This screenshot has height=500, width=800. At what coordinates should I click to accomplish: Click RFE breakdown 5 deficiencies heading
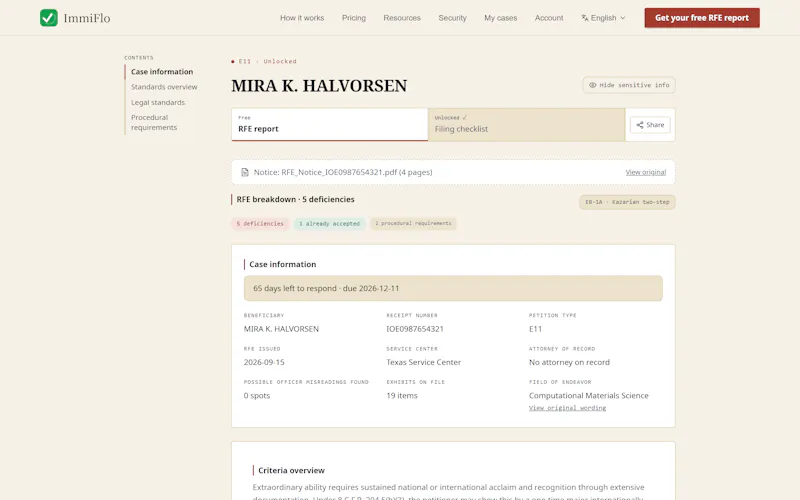tap(295, 199)
